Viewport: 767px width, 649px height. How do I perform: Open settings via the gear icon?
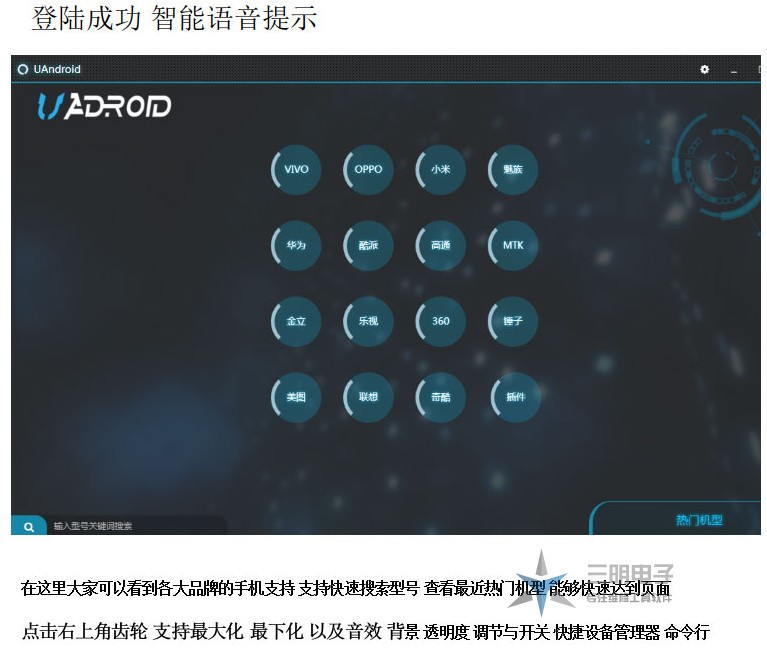[704, 69]
